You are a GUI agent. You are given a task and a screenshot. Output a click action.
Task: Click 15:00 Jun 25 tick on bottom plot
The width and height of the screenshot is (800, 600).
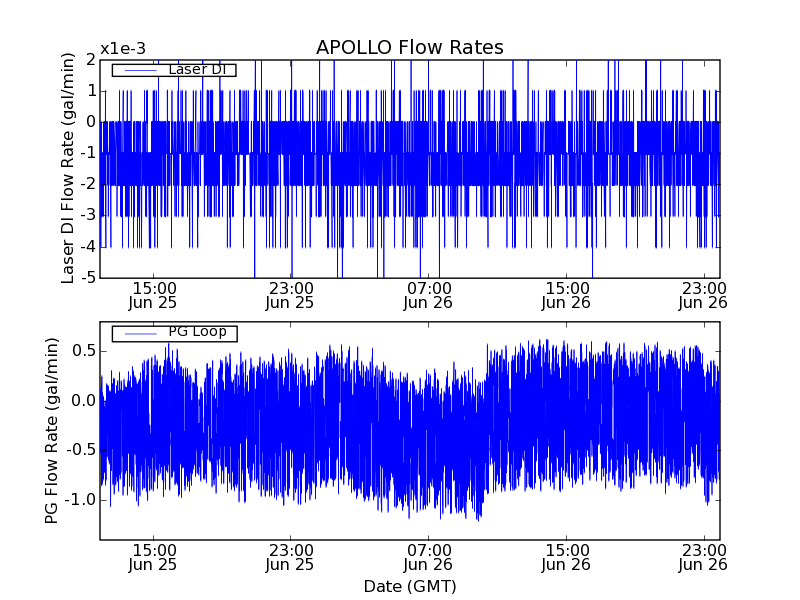coord(153,557)
